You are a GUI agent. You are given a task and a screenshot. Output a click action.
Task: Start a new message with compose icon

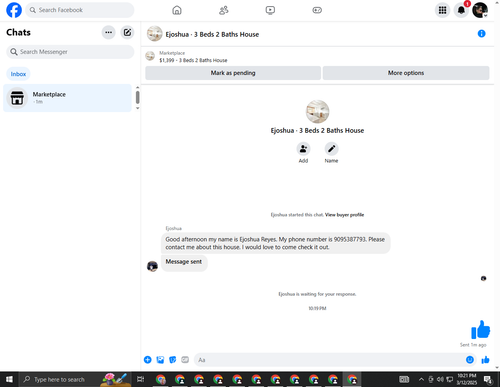pos(127,32)
